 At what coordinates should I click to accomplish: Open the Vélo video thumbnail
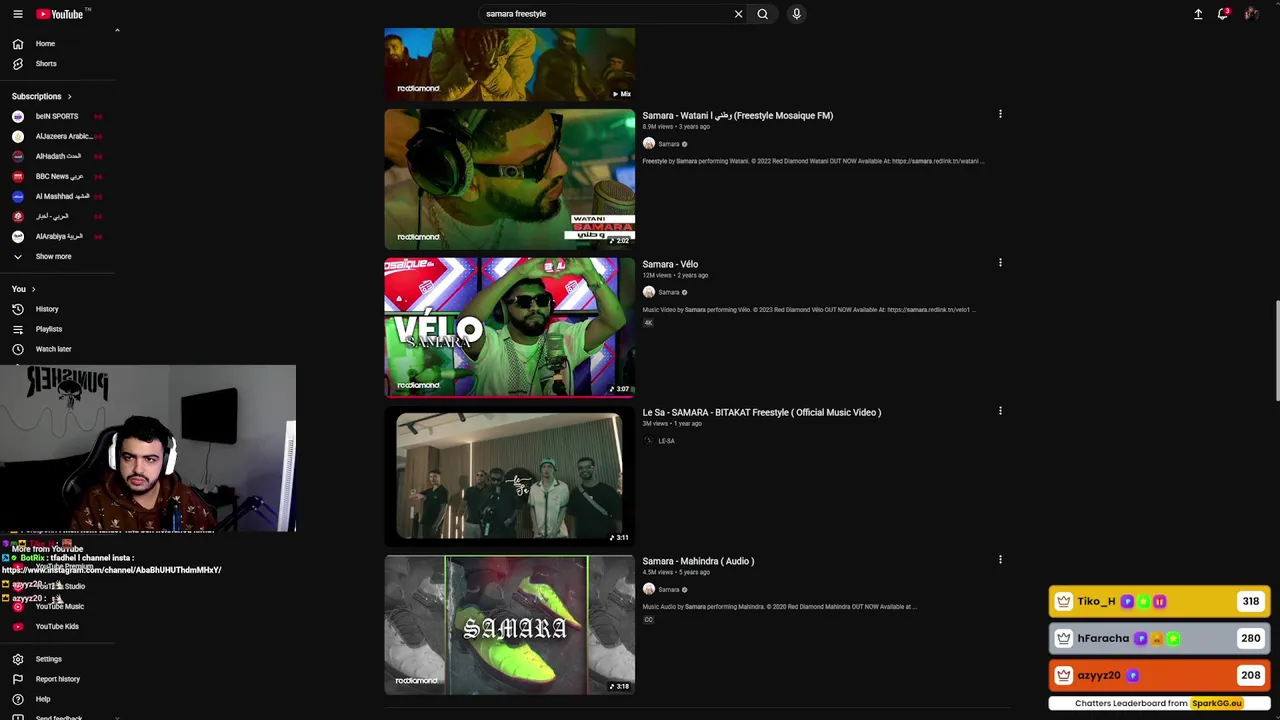click(509, 327)
